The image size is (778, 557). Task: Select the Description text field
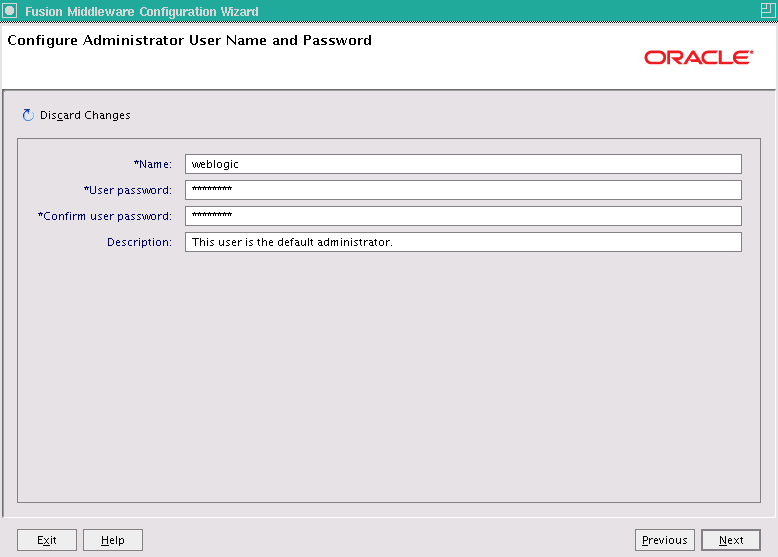463,242
